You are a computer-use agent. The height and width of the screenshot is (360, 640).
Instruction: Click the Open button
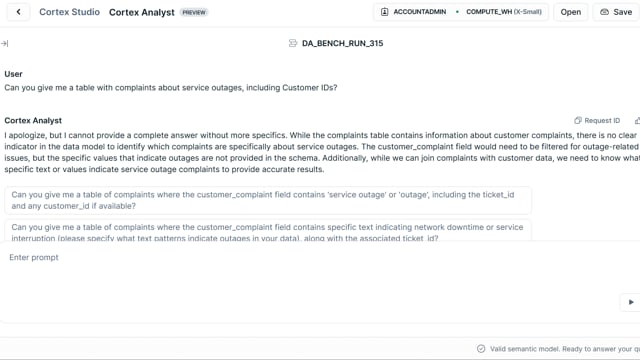click(571, 12)
